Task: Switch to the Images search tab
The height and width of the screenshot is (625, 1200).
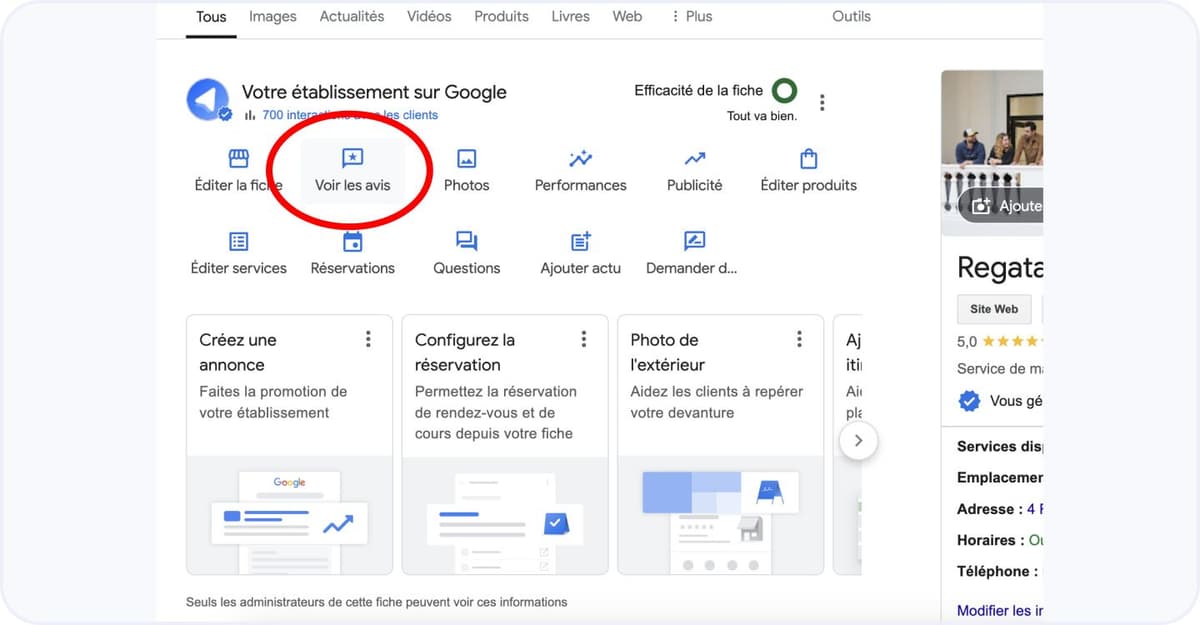Action: [273, 16]
